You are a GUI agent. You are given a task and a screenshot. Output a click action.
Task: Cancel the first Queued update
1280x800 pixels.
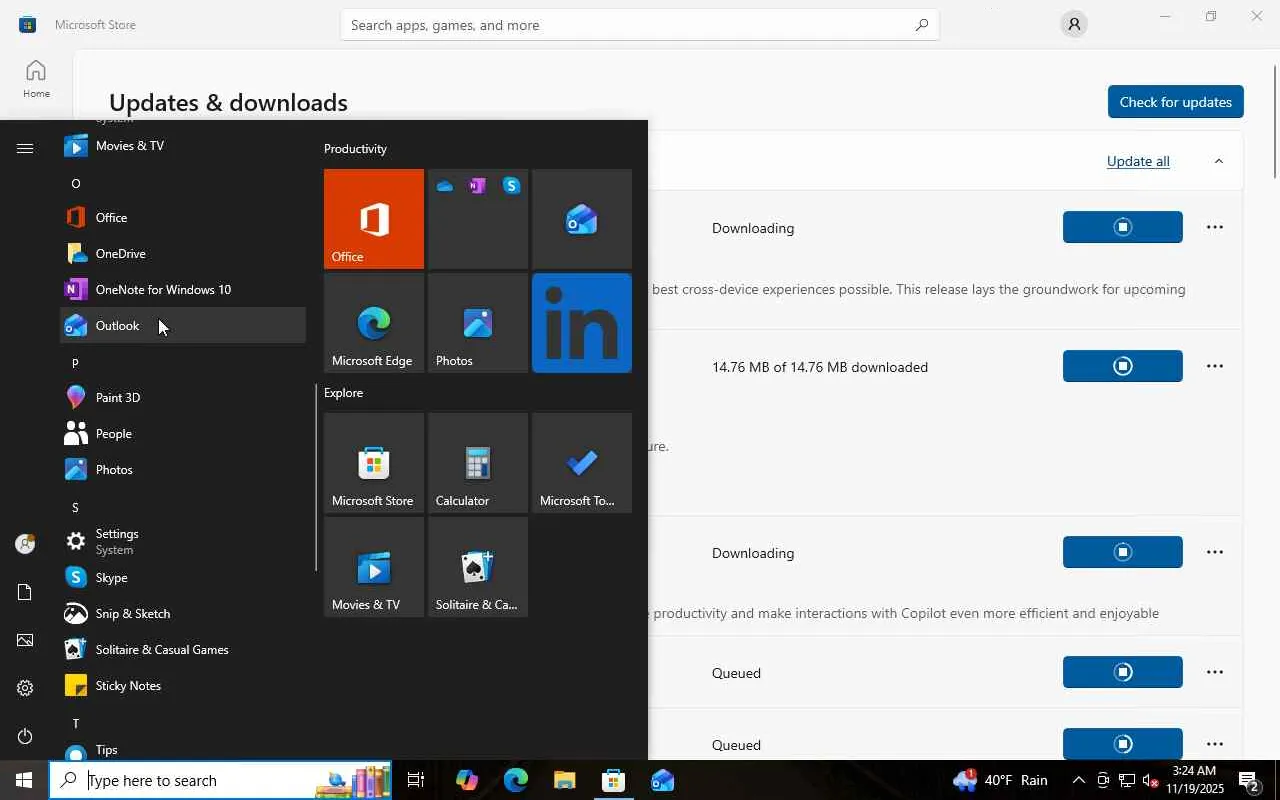coord(1123,672)
